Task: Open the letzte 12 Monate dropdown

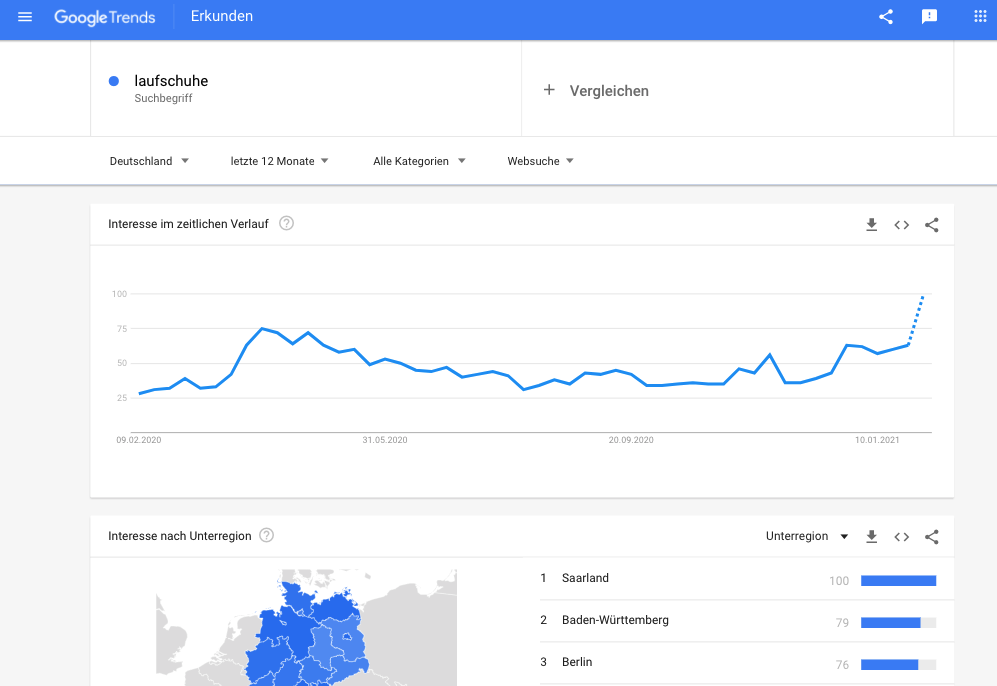Action: 279,161
